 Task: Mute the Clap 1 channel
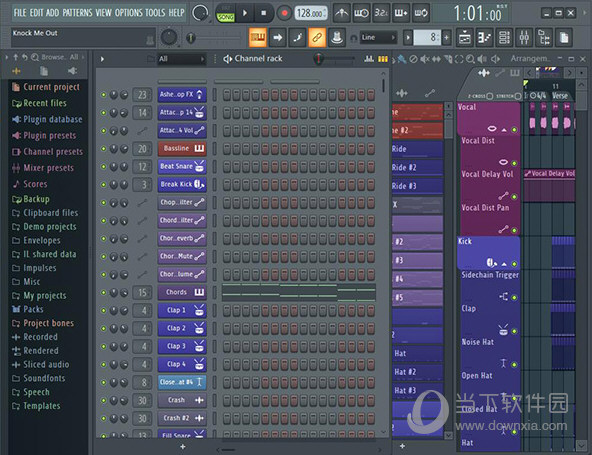103,310
